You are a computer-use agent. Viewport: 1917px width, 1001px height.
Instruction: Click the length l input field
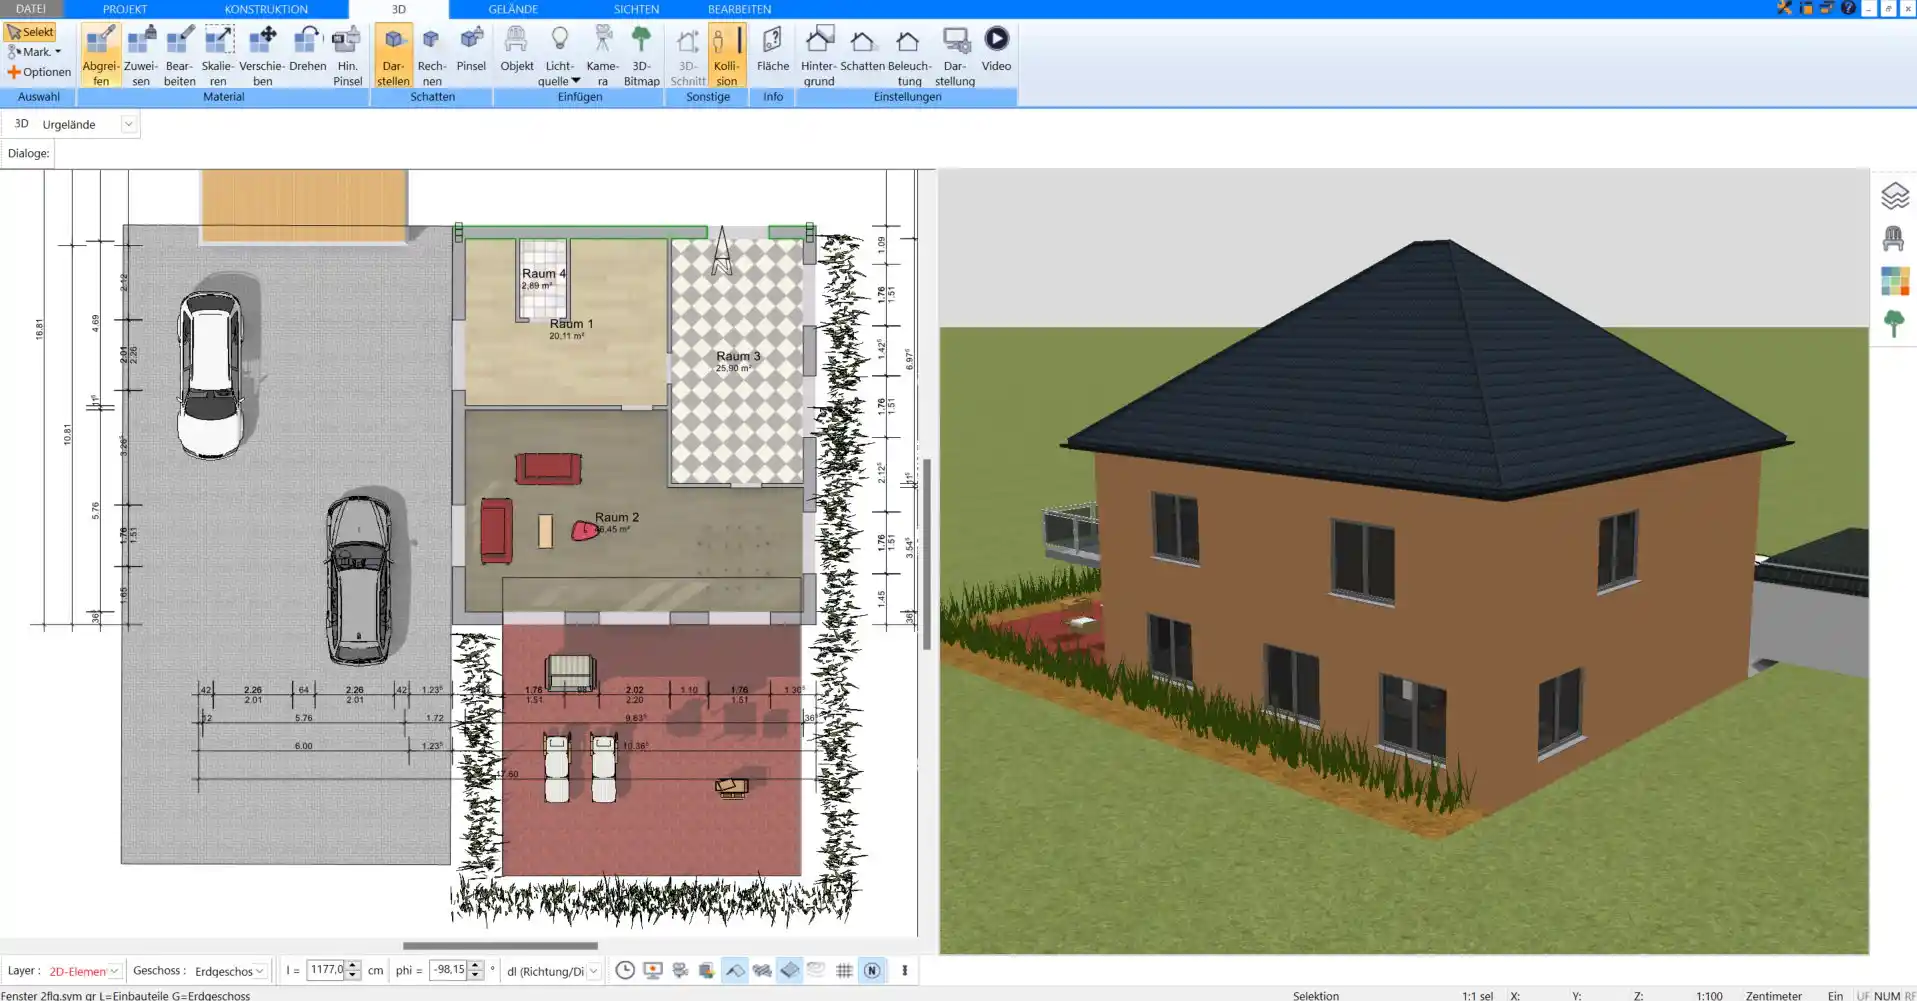(326, 970)
